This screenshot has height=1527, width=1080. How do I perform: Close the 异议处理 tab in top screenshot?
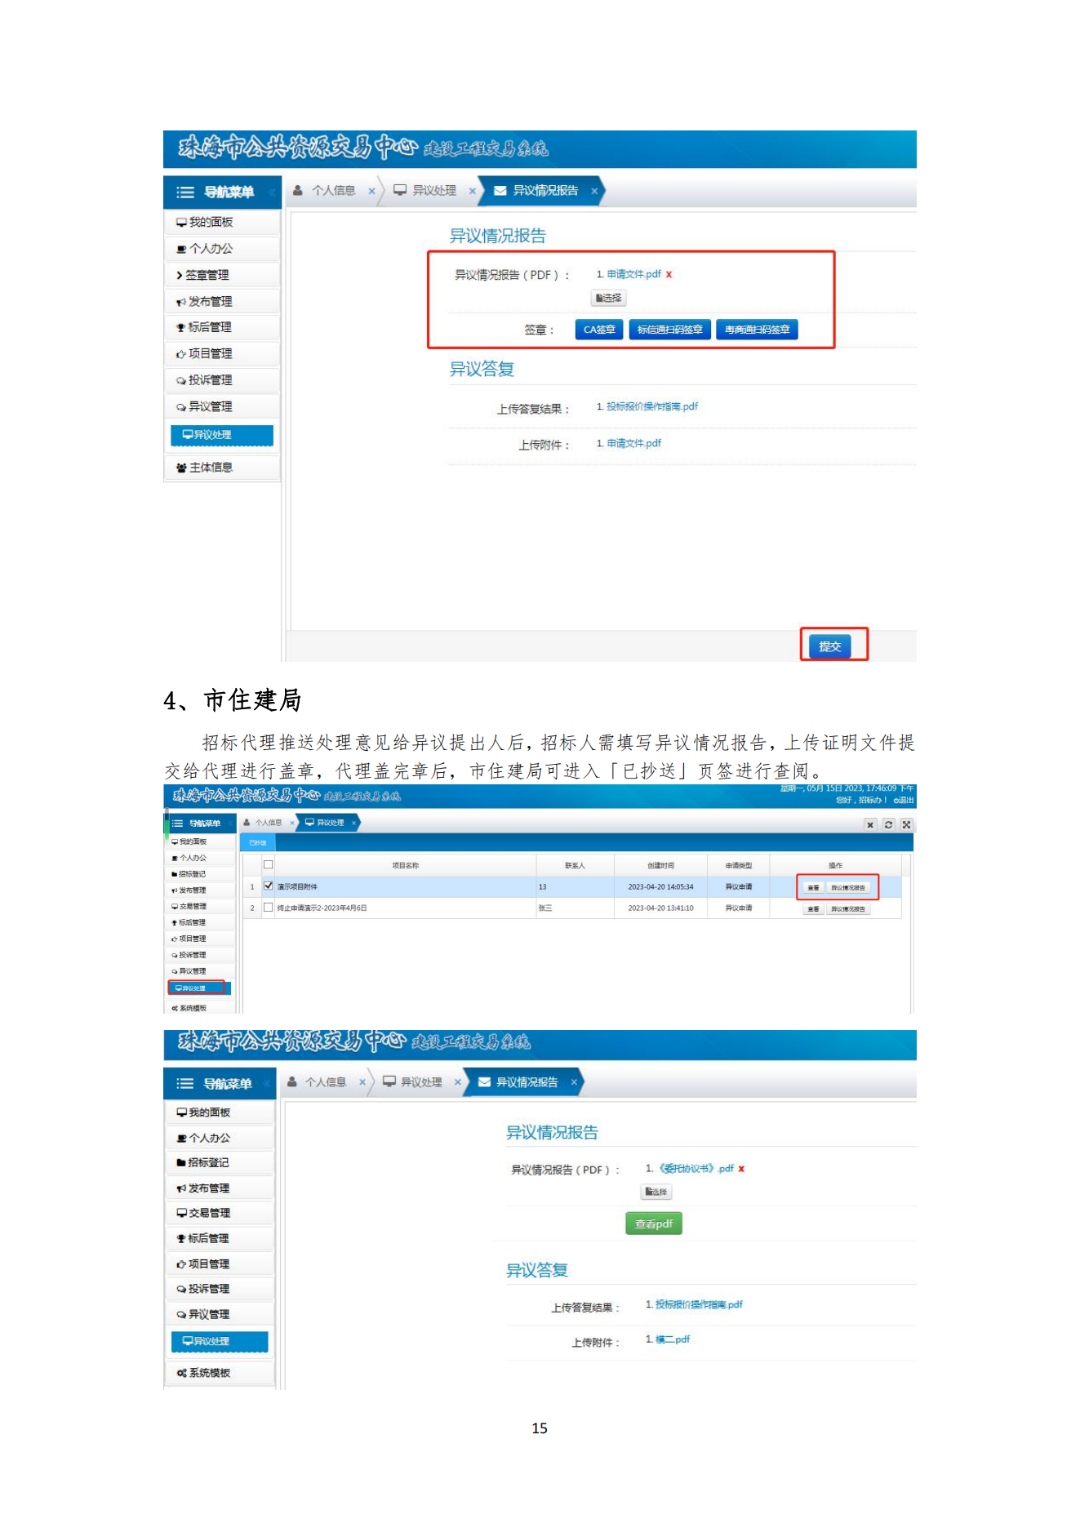click(472, 191)
